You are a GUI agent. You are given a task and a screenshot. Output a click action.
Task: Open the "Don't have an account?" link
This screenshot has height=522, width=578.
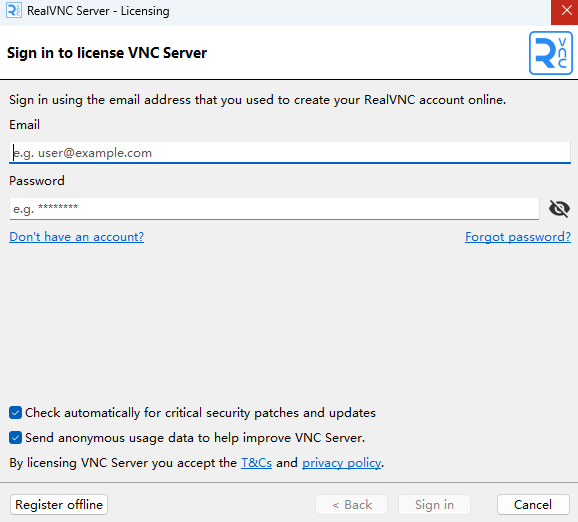(76, 237)
